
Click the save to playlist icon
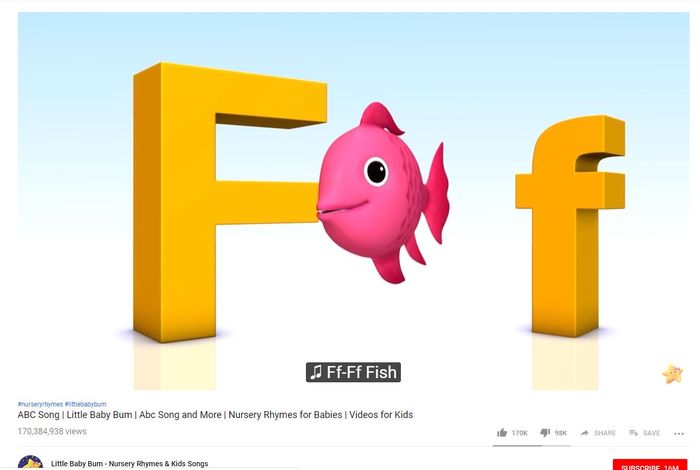point(633,433)
